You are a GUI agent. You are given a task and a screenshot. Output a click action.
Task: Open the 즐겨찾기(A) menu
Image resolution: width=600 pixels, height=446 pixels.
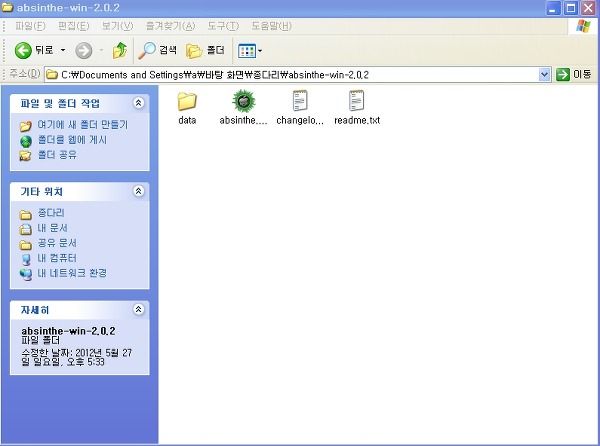pos(170,26)
